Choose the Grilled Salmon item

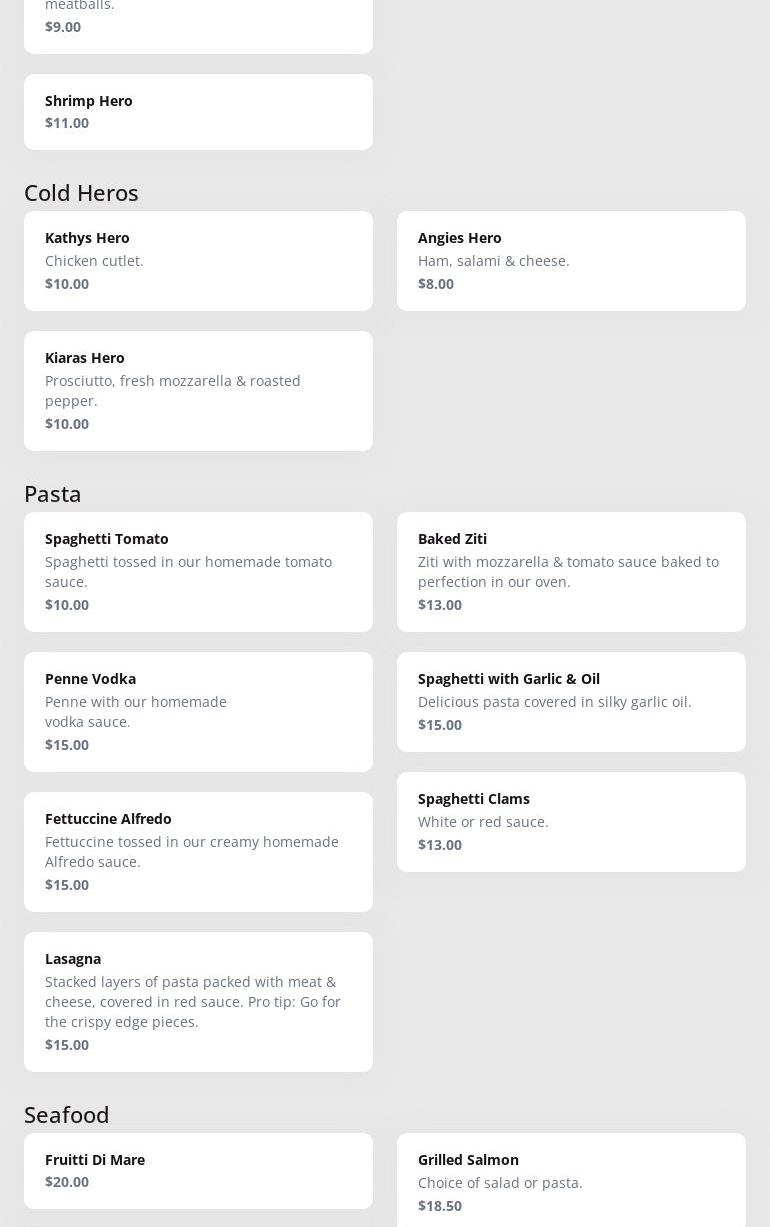571,1180
